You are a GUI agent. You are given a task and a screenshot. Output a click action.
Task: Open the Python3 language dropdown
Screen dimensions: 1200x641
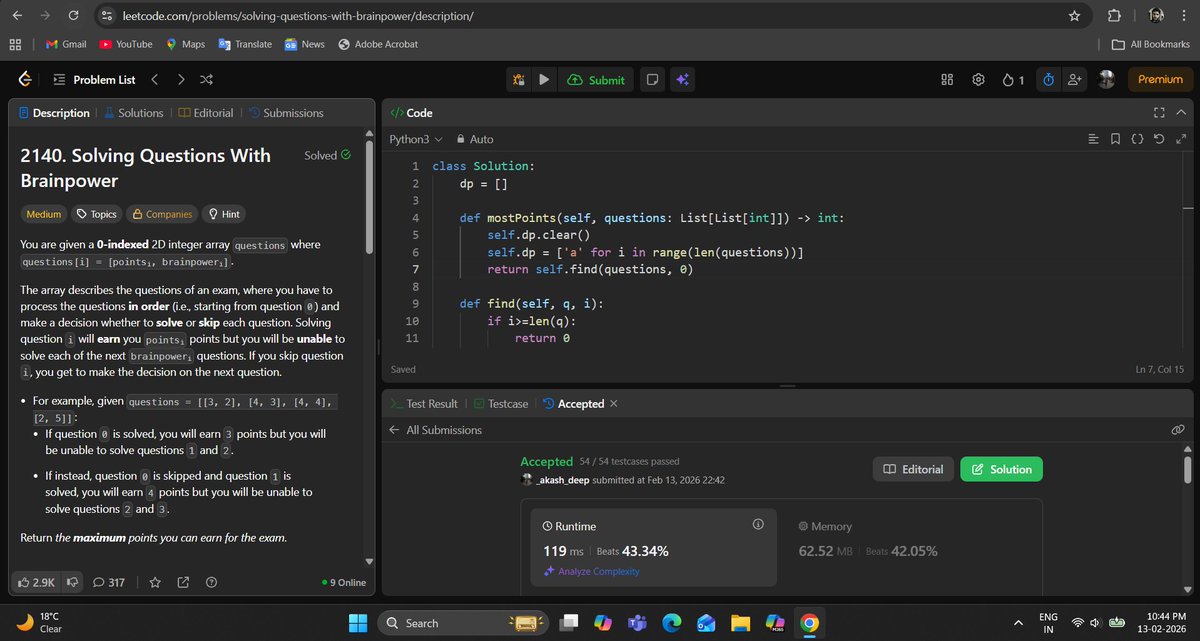(x=415, y=139)
